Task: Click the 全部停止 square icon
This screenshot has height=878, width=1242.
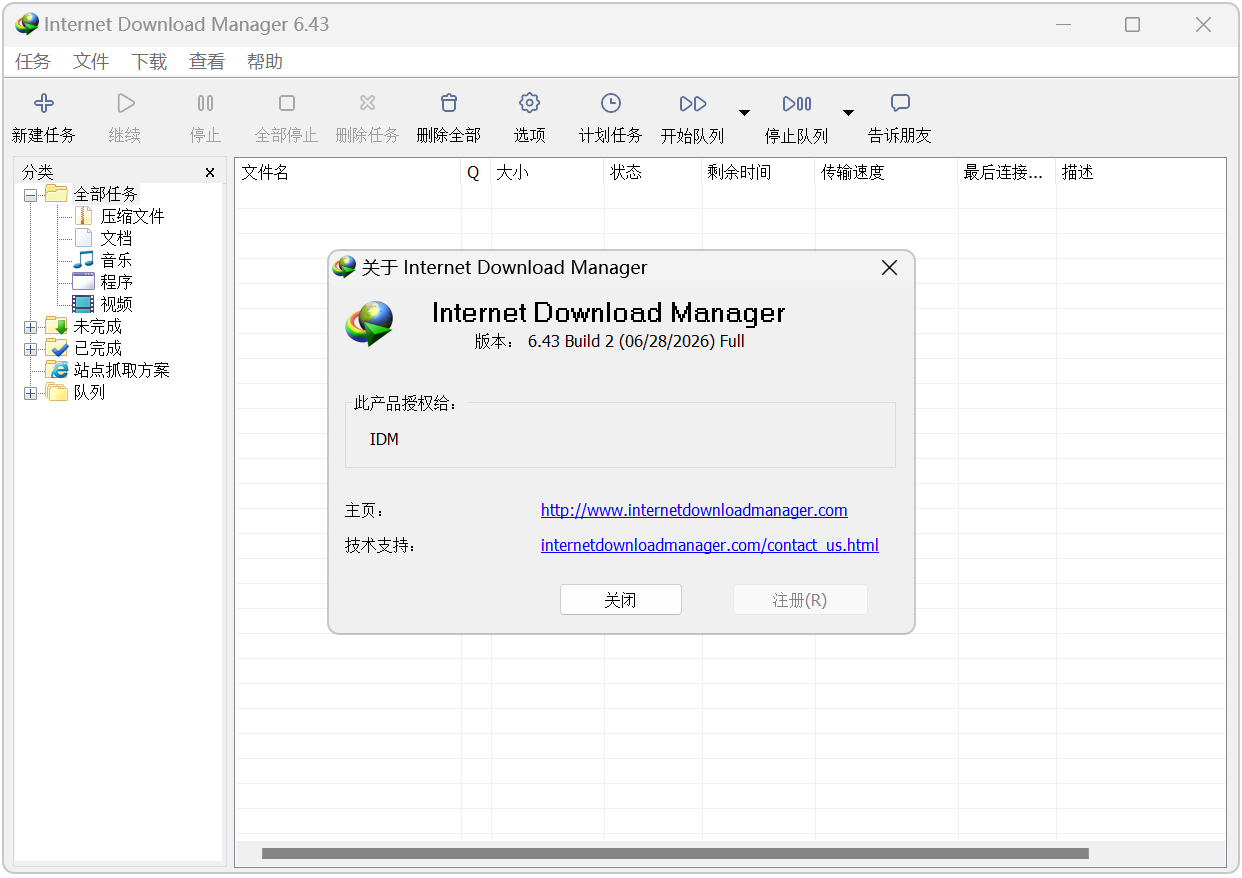Action: pyautogui.click(x=287, y=103)
